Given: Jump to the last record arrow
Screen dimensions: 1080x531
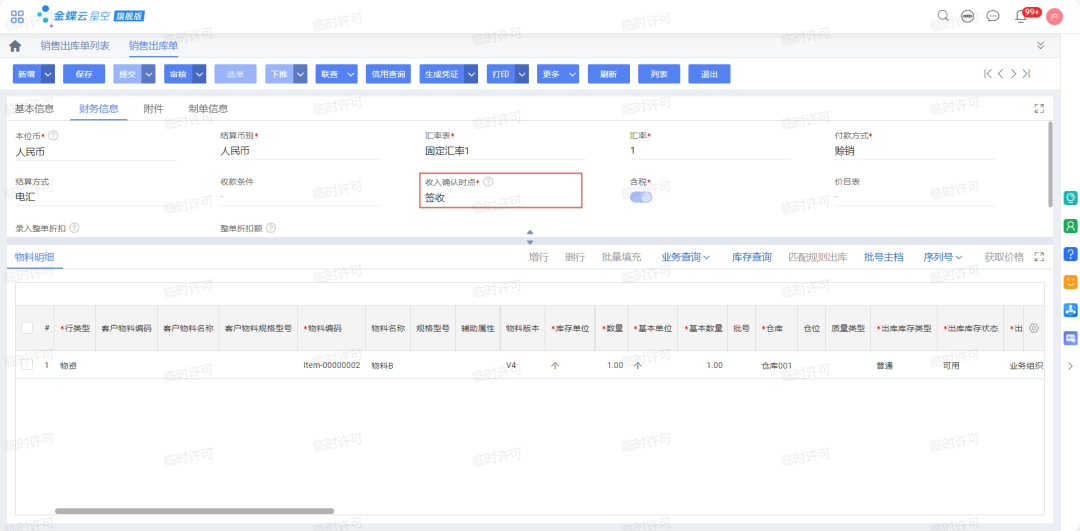Looking at the screenshot, I should tap(1026, 74).
